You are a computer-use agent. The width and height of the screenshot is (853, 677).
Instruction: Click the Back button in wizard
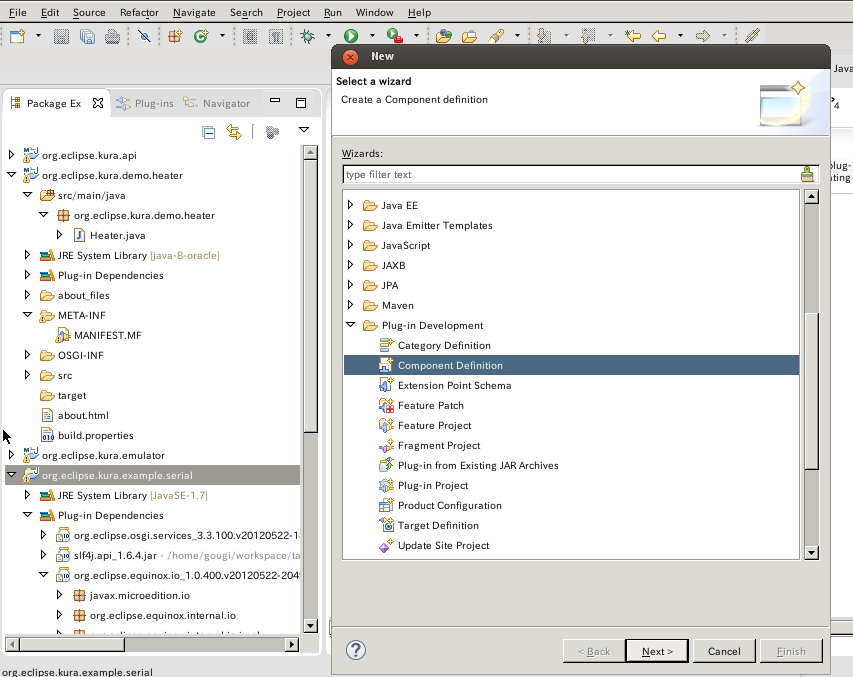click(594, 651)
